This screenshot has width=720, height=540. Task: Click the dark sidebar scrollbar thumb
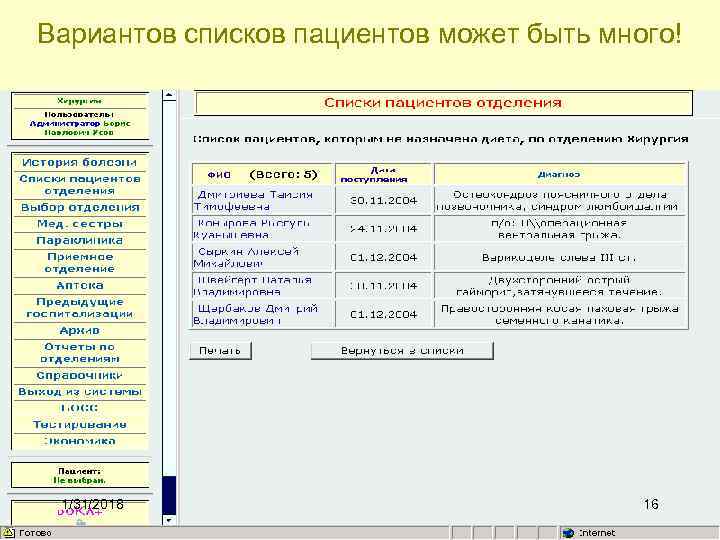click(x=169, y=495)
